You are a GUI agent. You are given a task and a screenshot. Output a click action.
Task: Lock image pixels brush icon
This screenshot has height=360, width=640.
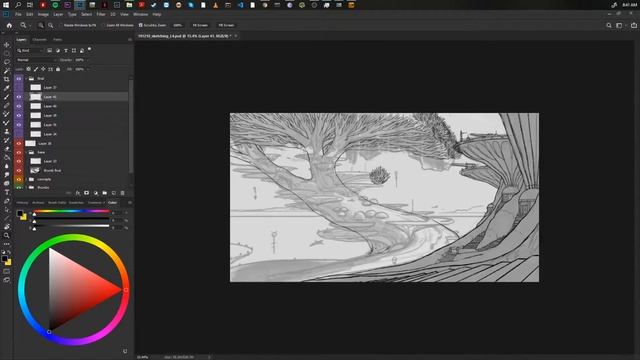[36, 69]
